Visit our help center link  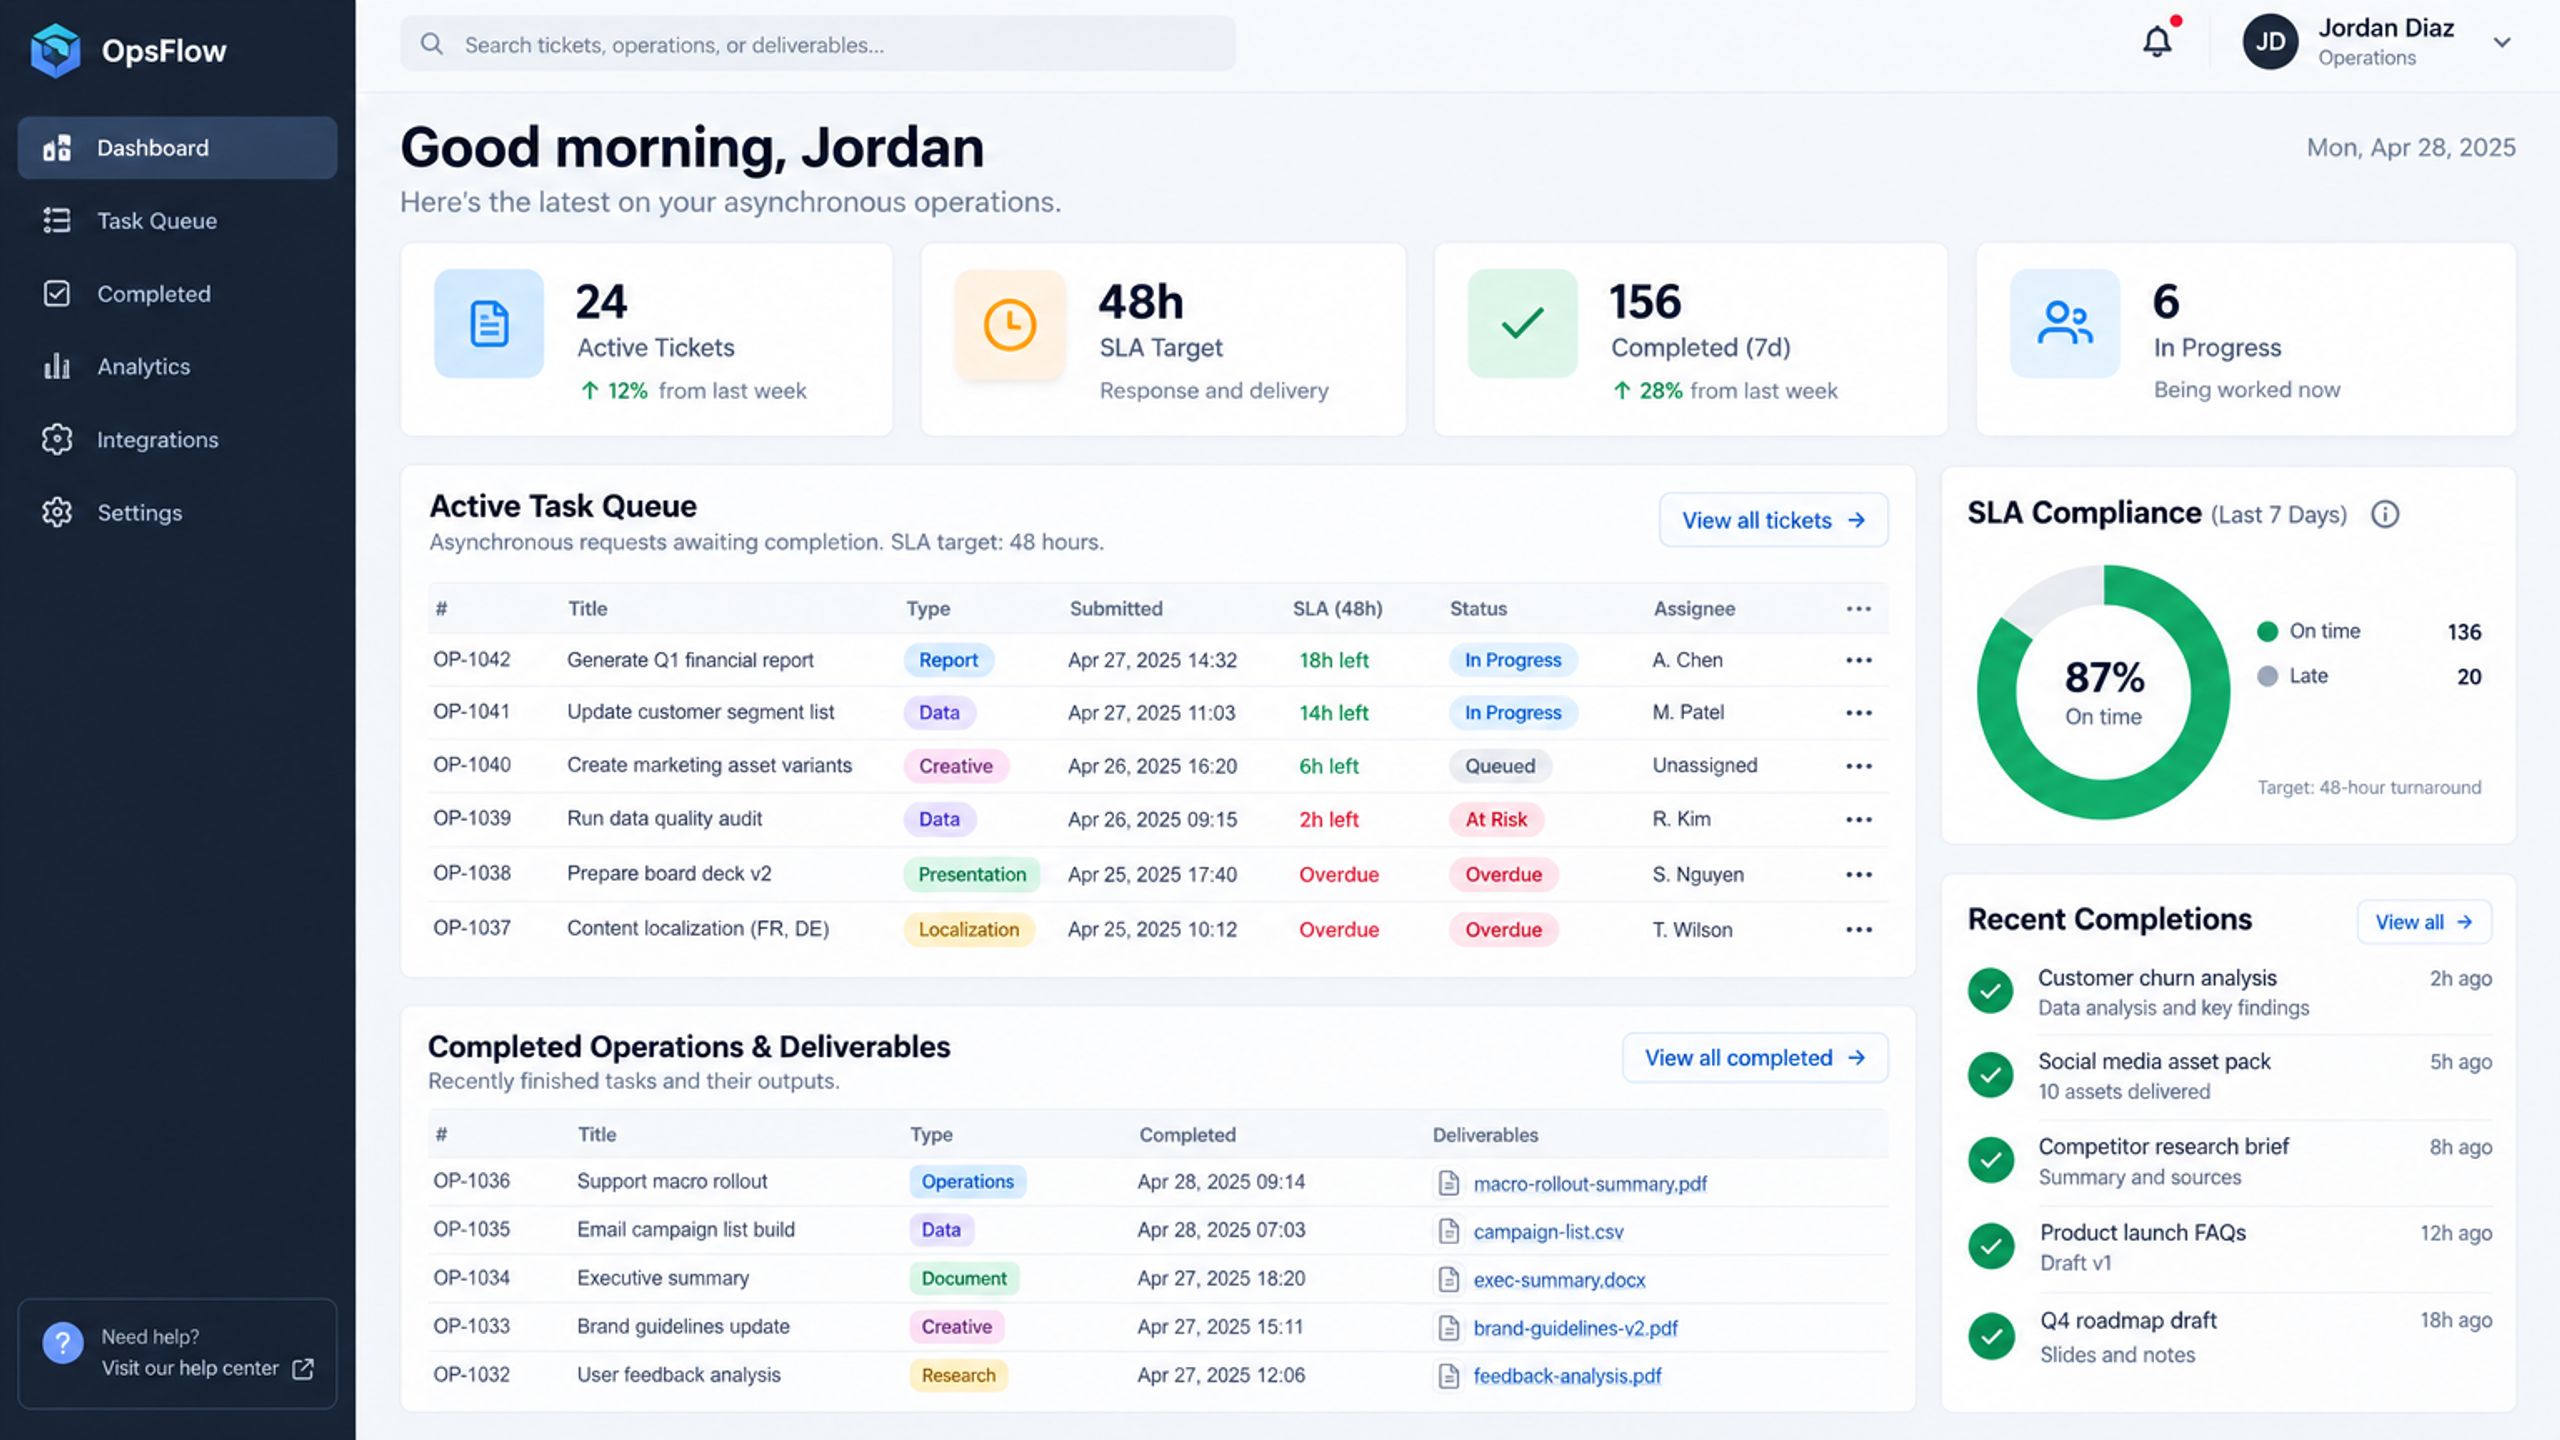[x=207, y=1368]
